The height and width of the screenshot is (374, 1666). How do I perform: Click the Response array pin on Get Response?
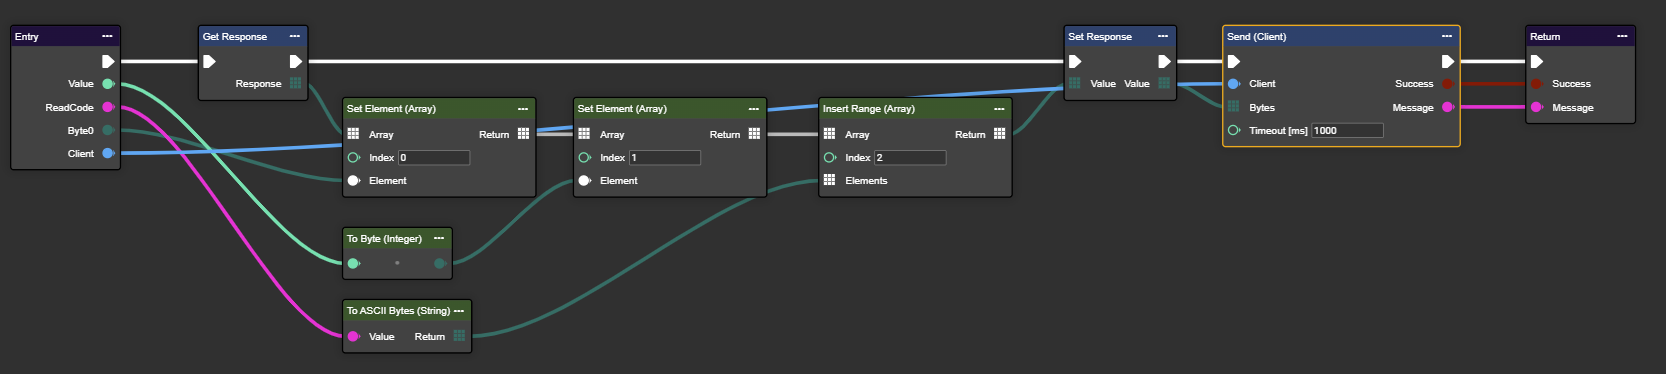(x=295, y=83)
